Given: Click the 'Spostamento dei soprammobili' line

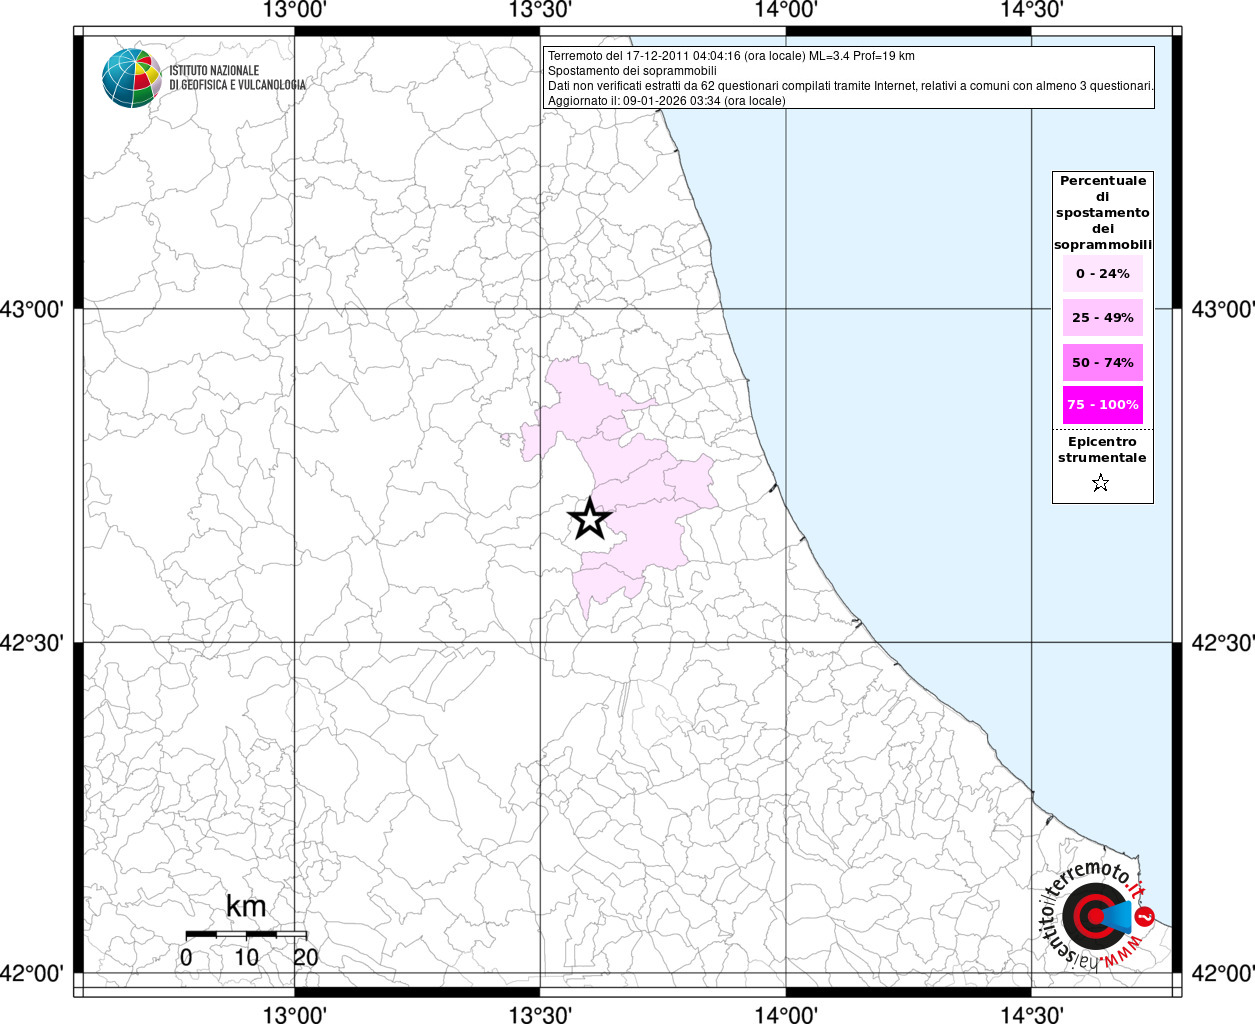Looking at the screenshot, I should (x=632, y=71).
